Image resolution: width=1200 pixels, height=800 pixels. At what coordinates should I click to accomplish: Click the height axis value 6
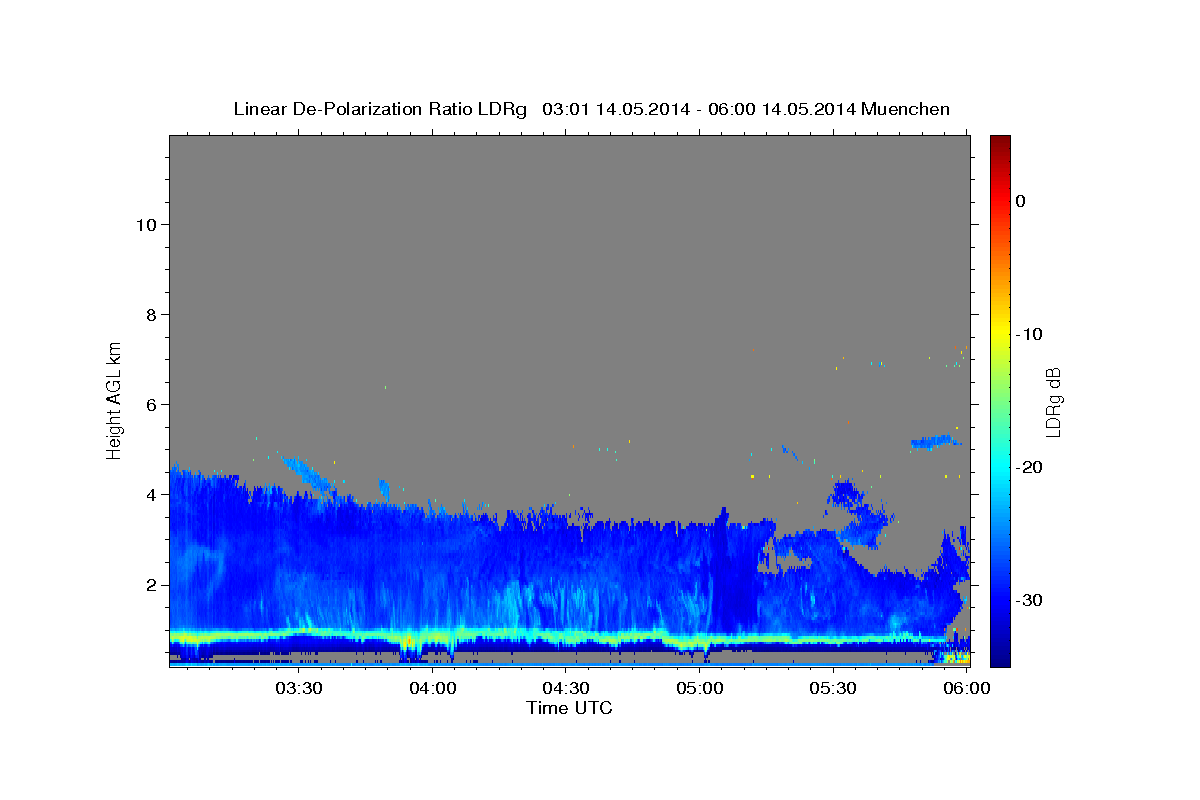tap(152, 405)
